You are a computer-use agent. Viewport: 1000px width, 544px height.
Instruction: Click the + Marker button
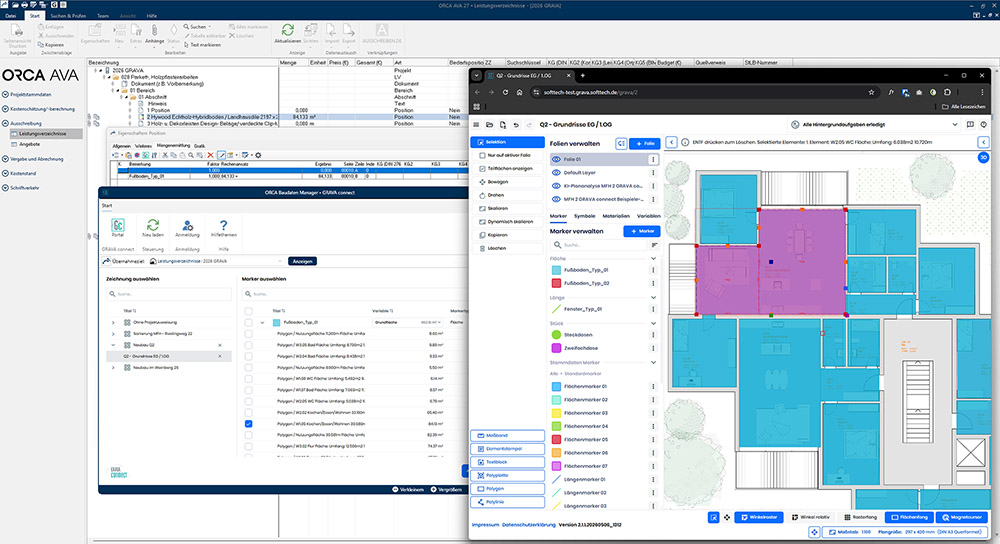pos(642,232)
